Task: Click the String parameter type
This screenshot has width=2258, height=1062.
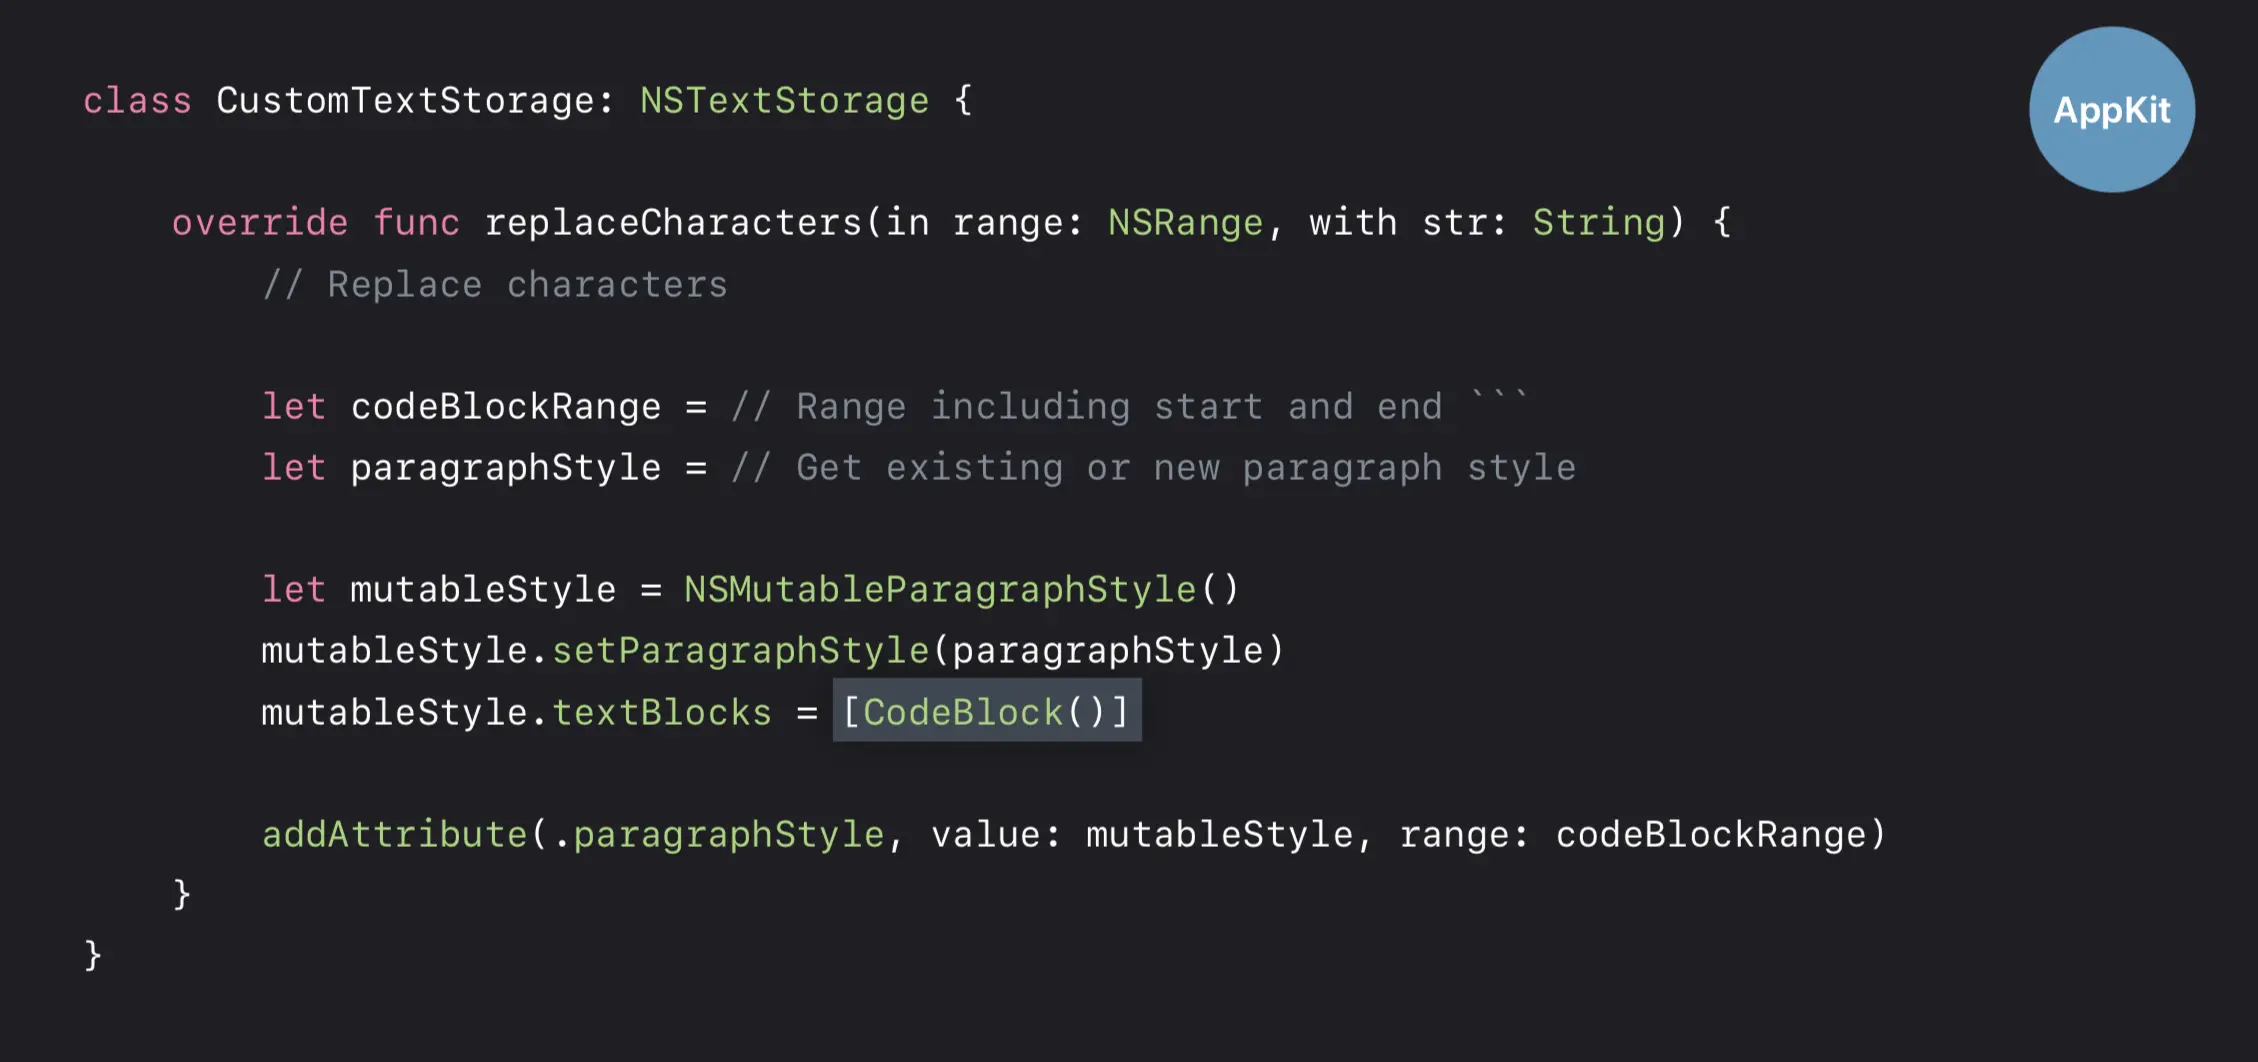Action: click(x=1599, y=222)
